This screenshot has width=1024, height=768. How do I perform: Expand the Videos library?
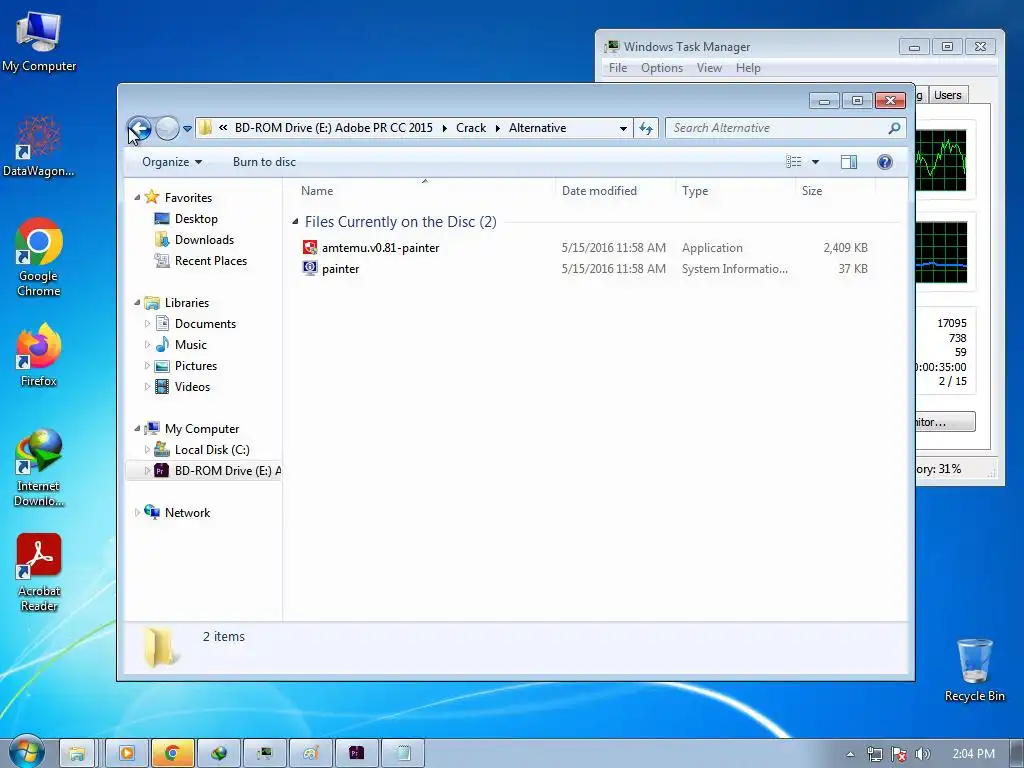(x=147, y=387)
